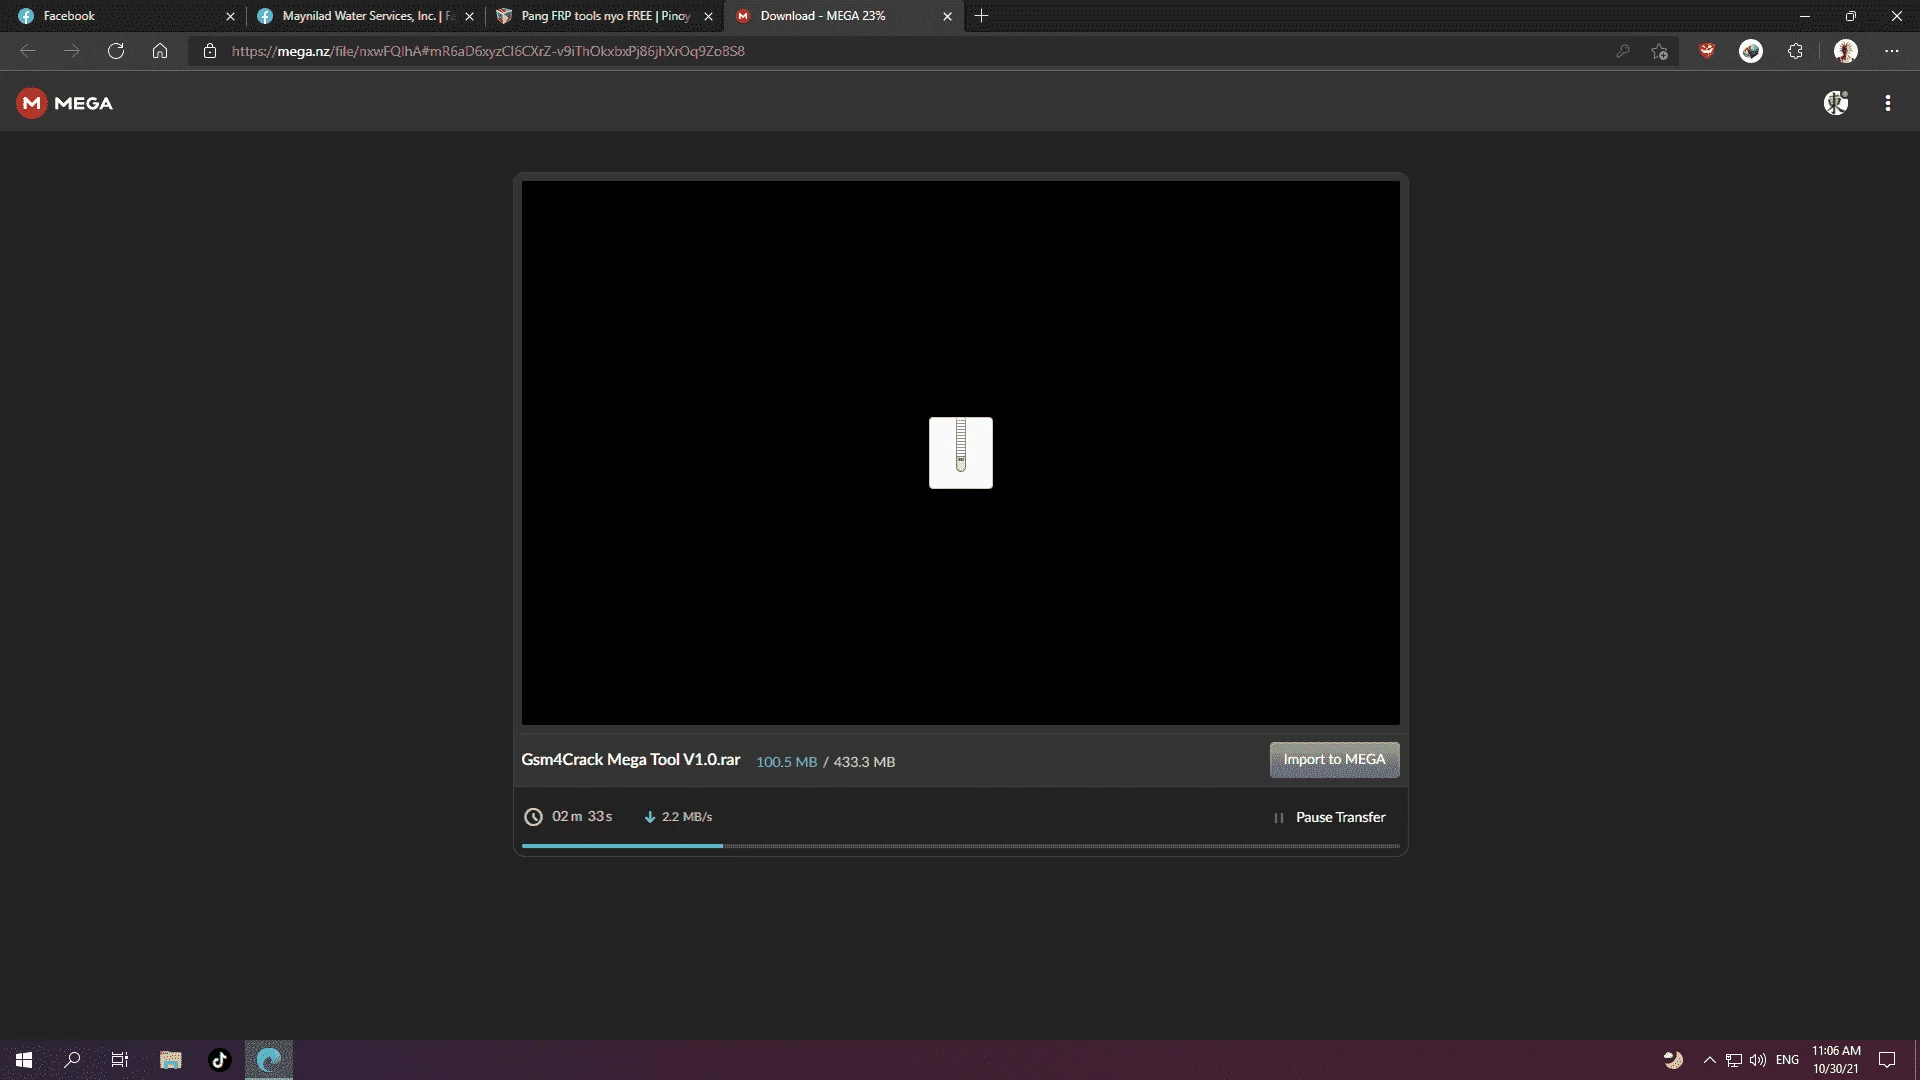
Task: Open the browser Extensions puzzle icon
Action: coord(1795,51)
